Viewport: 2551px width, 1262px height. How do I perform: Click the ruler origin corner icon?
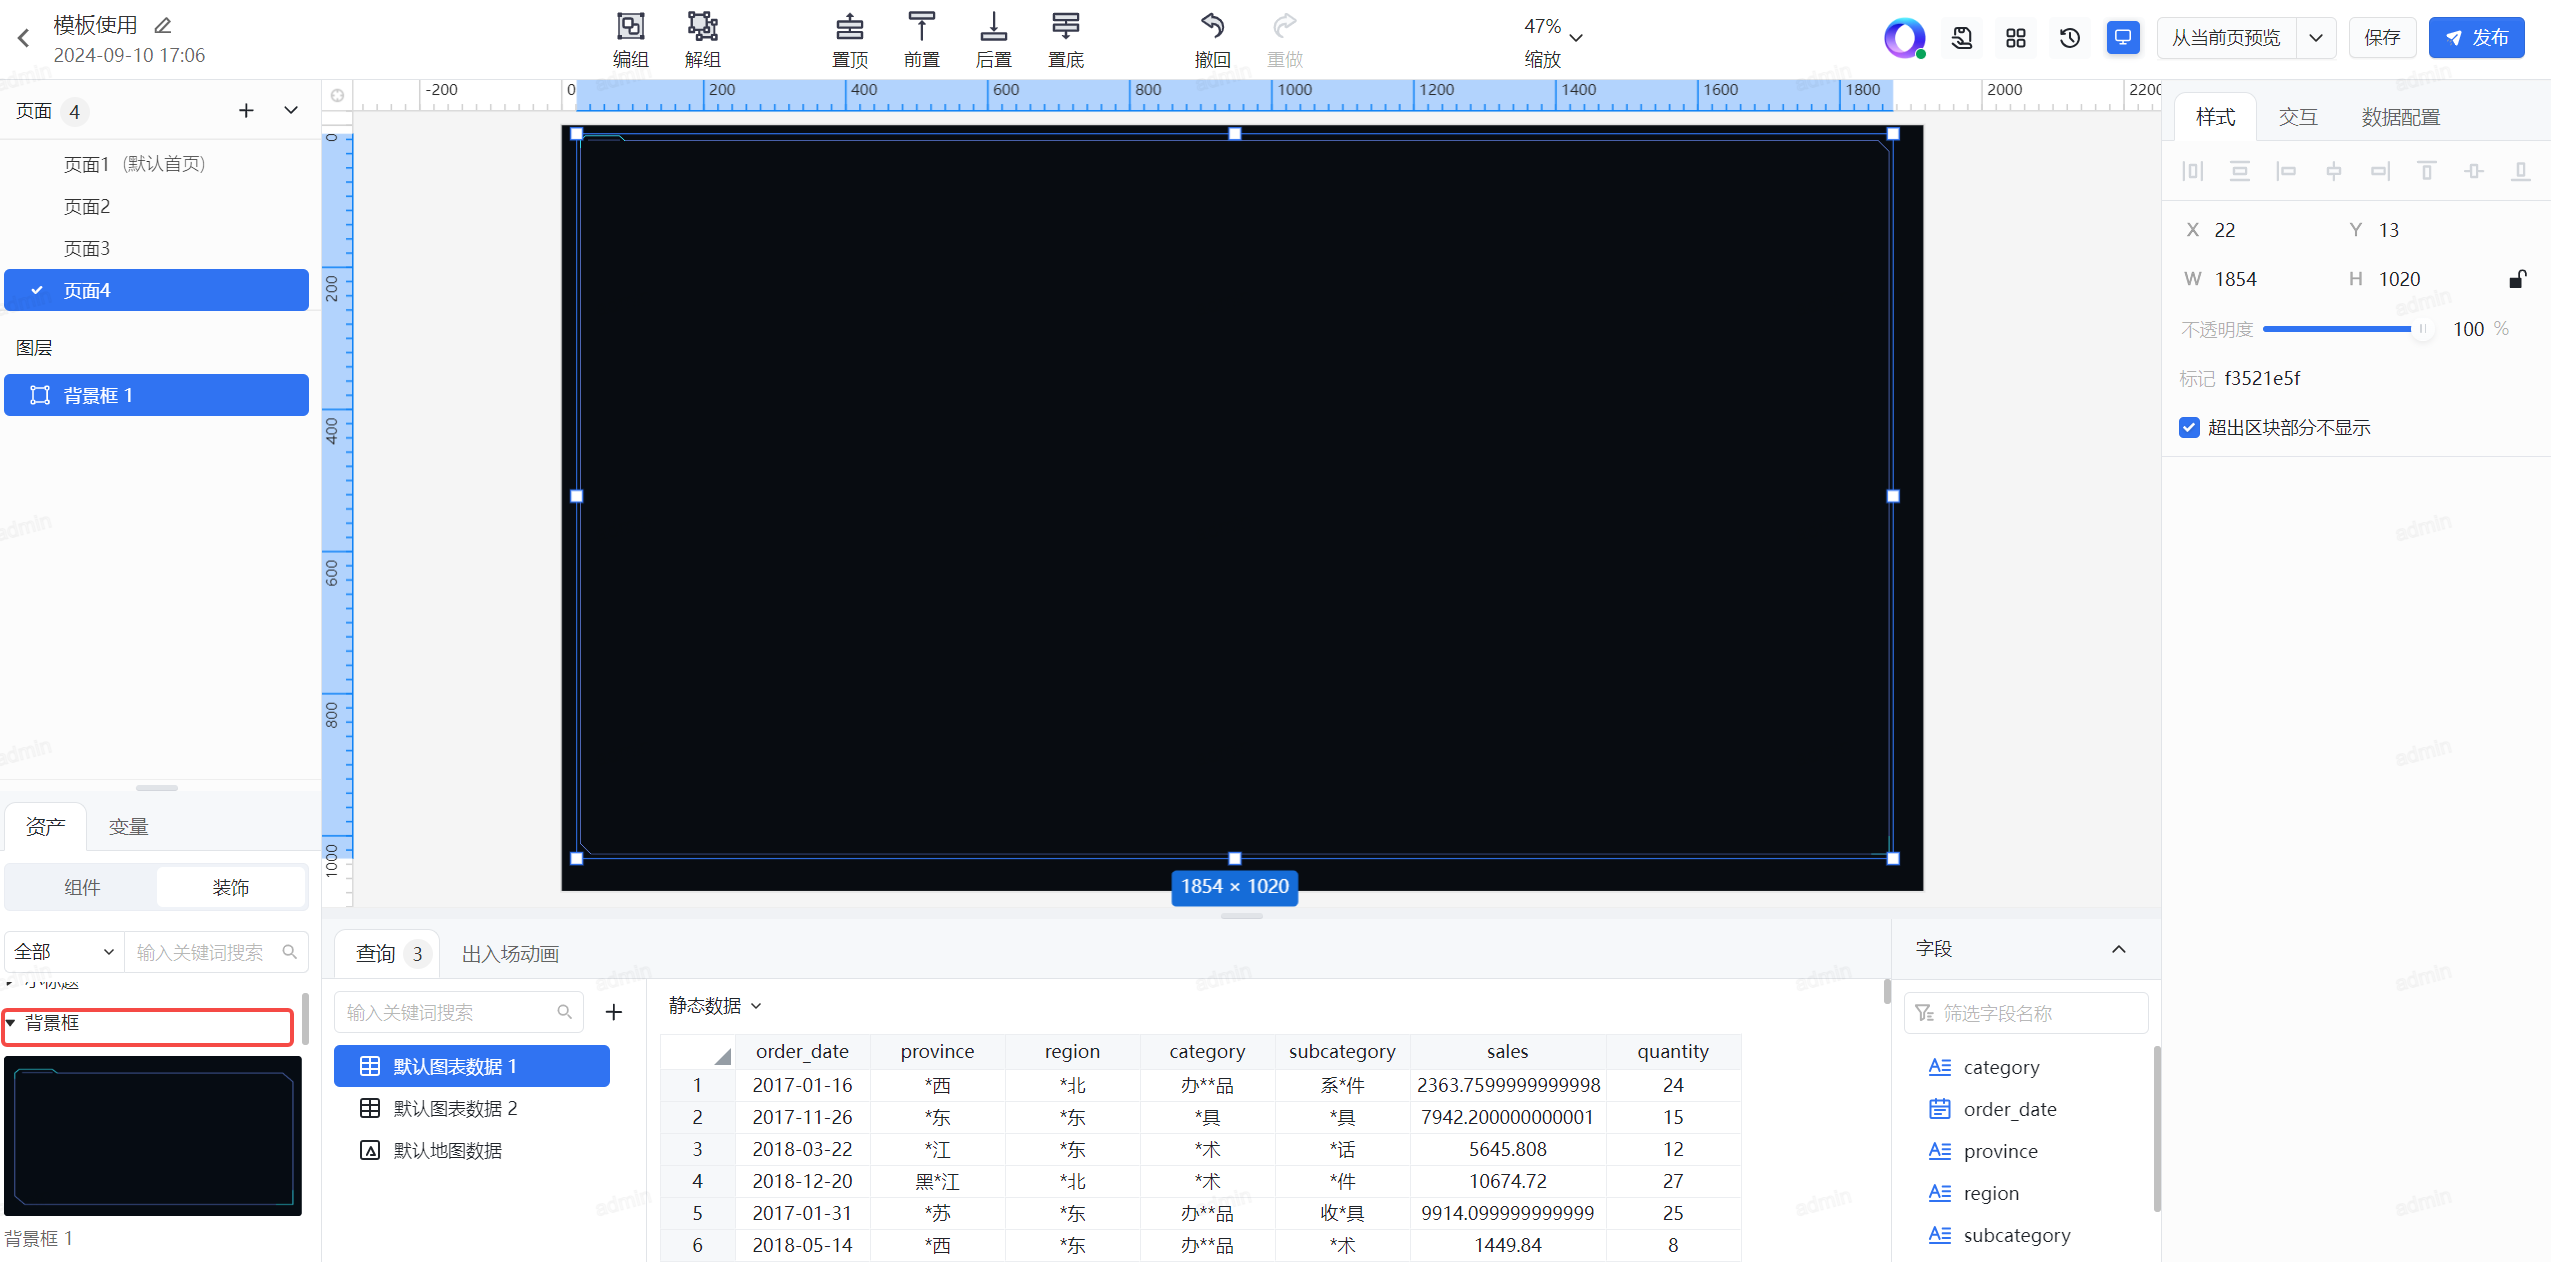337,95
